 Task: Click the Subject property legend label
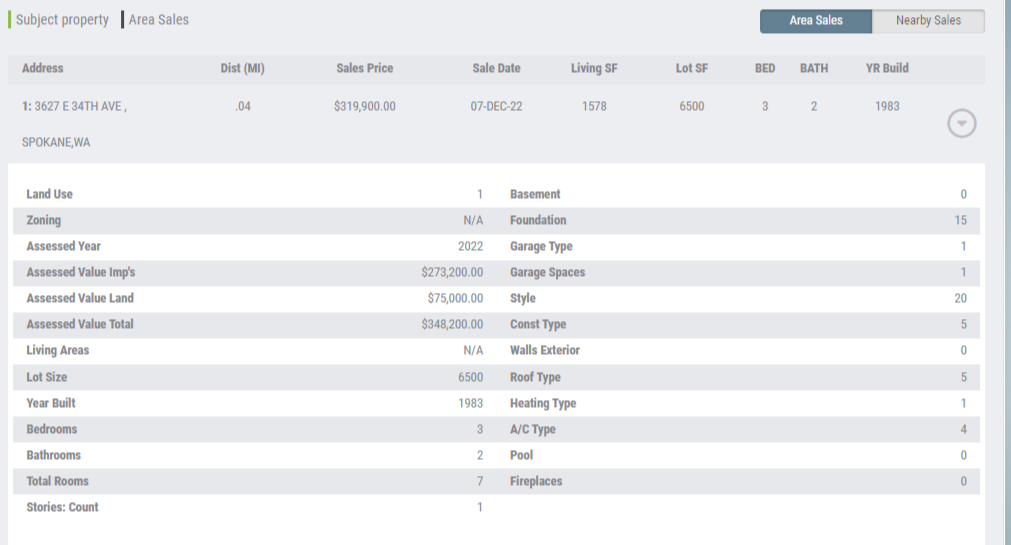(62, 20)
